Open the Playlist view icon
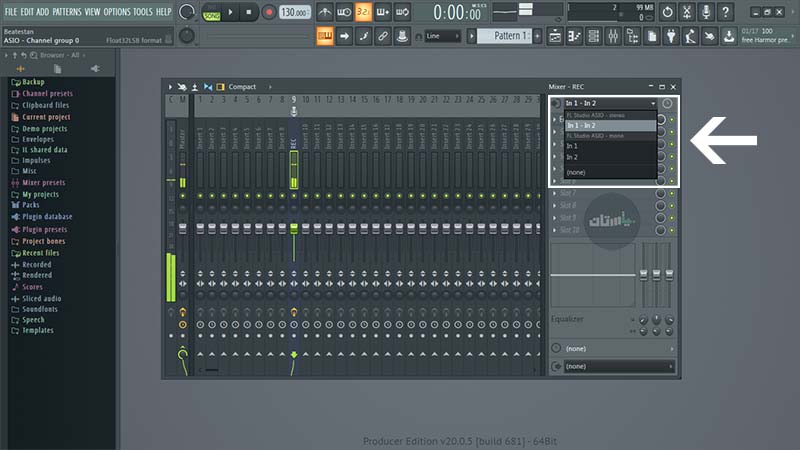 555,36
